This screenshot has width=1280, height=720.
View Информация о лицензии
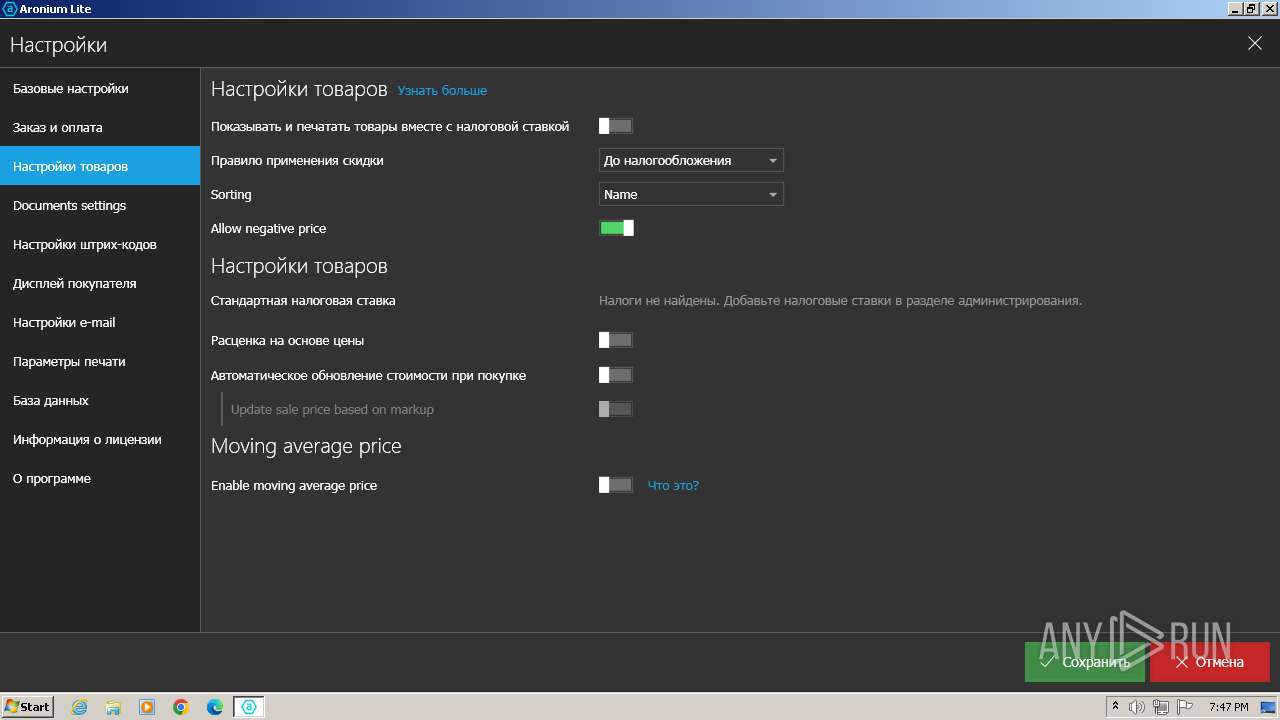tap(100, 439)
